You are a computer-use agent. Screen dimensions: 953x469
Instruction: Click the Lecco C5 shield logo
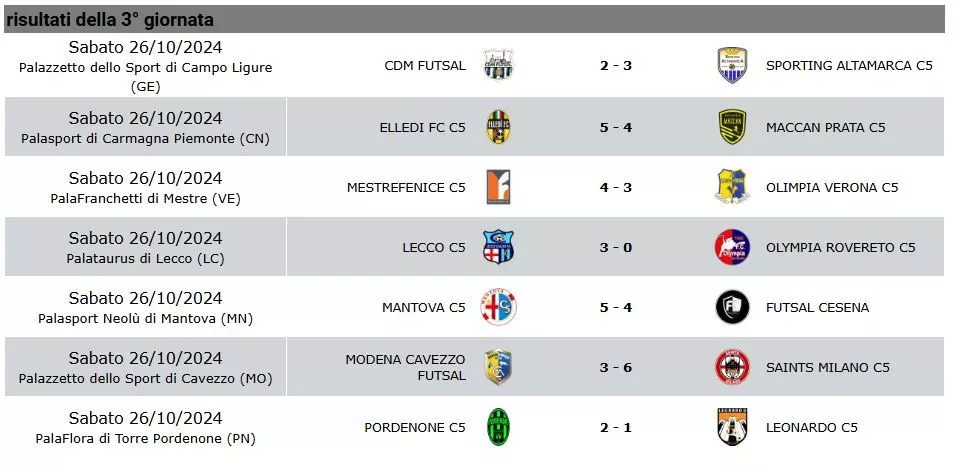[x=498, y=247]
